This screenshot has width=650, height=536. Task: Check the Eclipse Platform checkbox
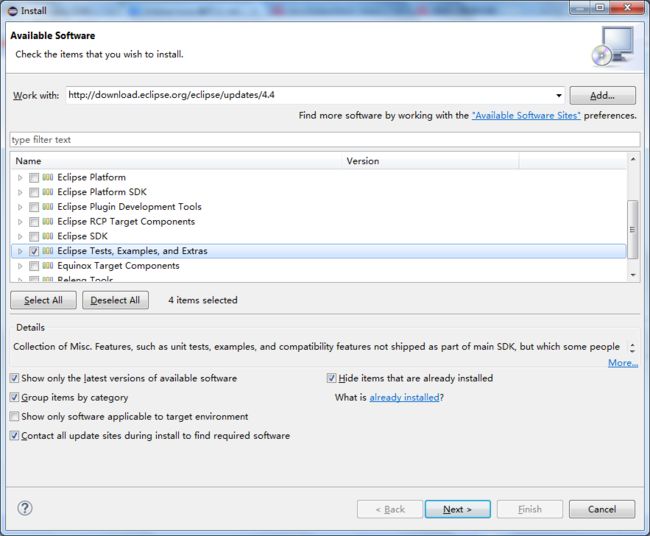tap(34, 178)
